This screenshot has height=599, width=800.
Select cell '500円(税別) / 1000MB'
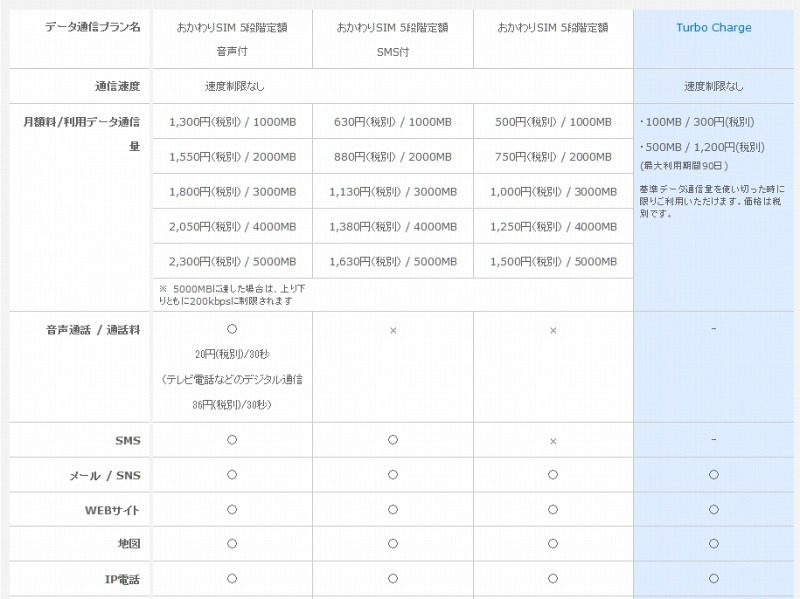click(x=554, y=122)
